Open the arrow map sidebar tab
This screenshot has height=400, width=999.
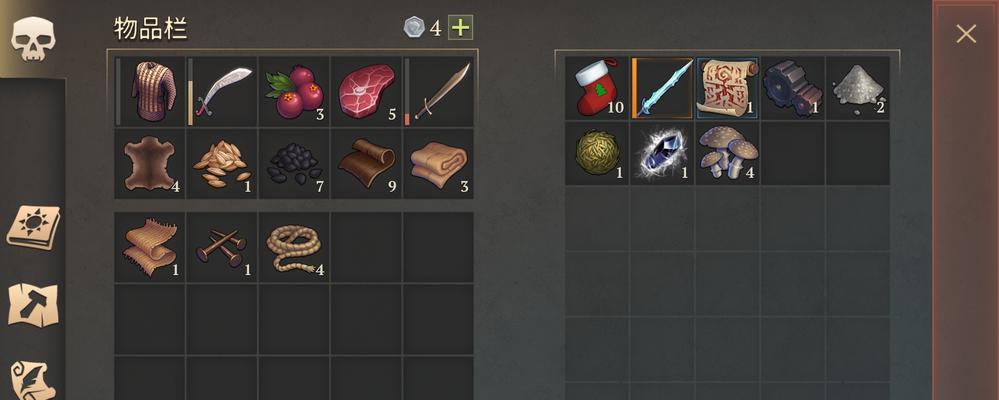click(32, 304)
